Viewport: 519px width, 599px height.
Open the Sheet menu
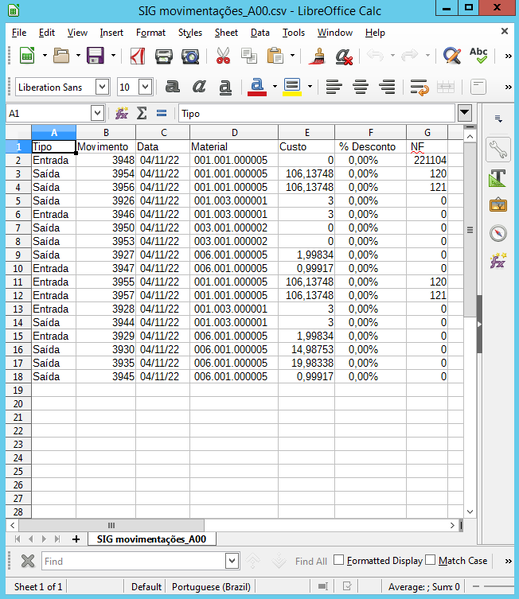pos(226,33)
